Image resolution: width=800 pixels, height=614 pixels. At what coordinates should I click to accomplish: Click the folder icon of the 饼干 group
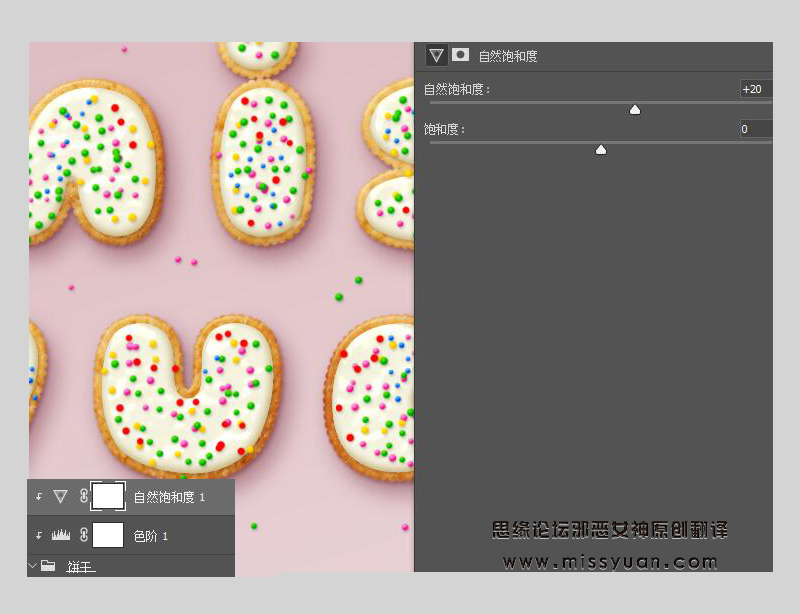[48, 565]
